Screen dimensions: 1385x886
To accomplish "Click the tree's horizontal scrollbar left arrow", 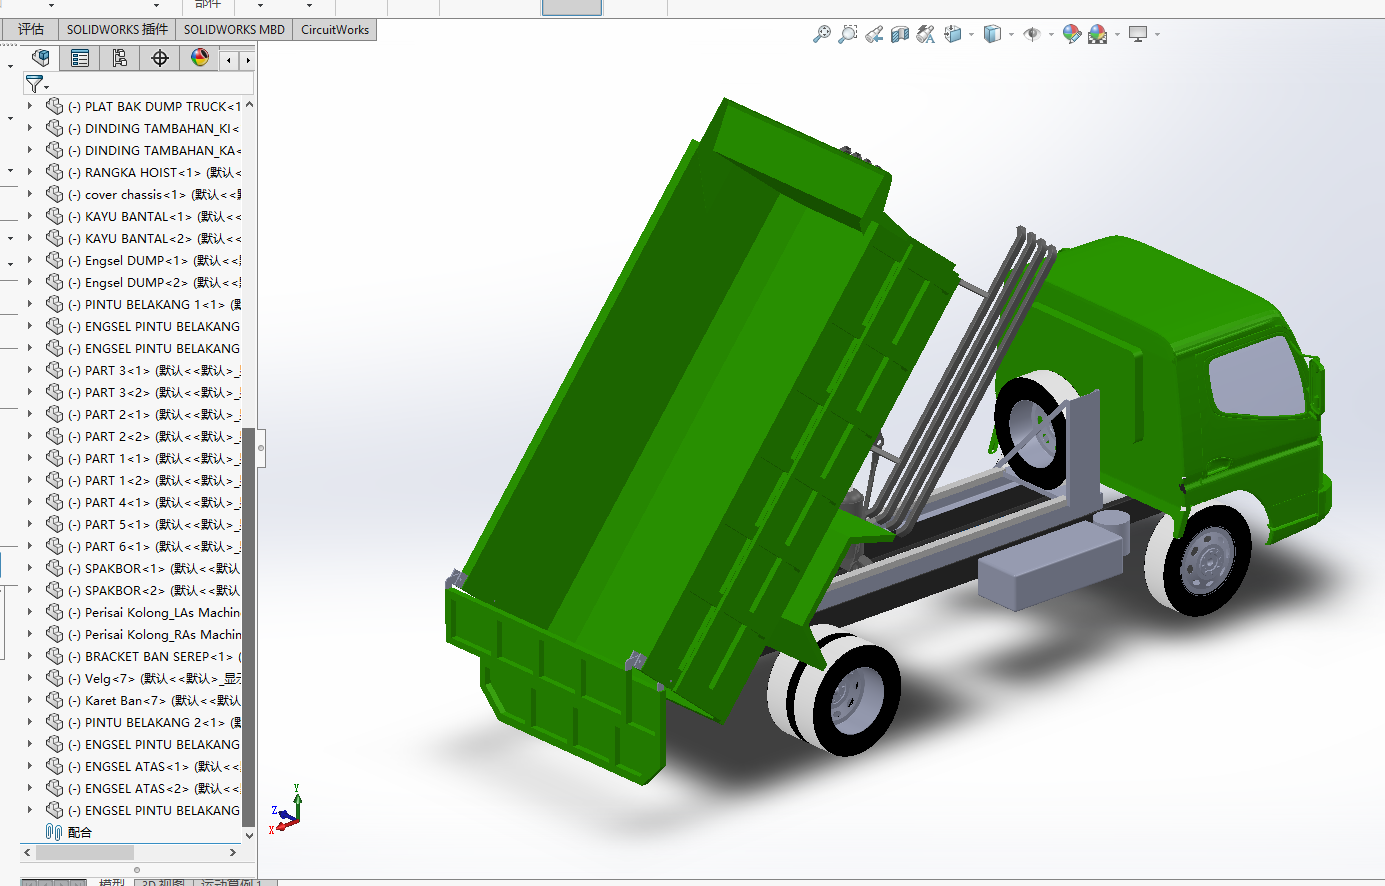I will tap(28, 853).
